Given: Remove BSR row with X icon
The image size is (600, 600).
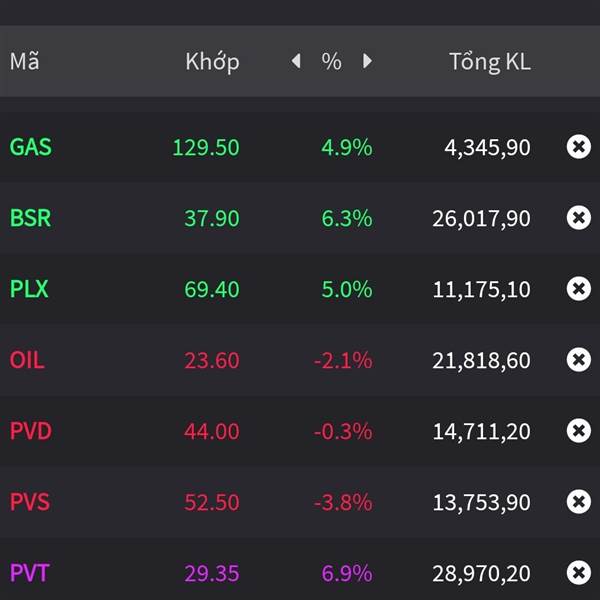Looking at the screenshot, I should 578,218.
